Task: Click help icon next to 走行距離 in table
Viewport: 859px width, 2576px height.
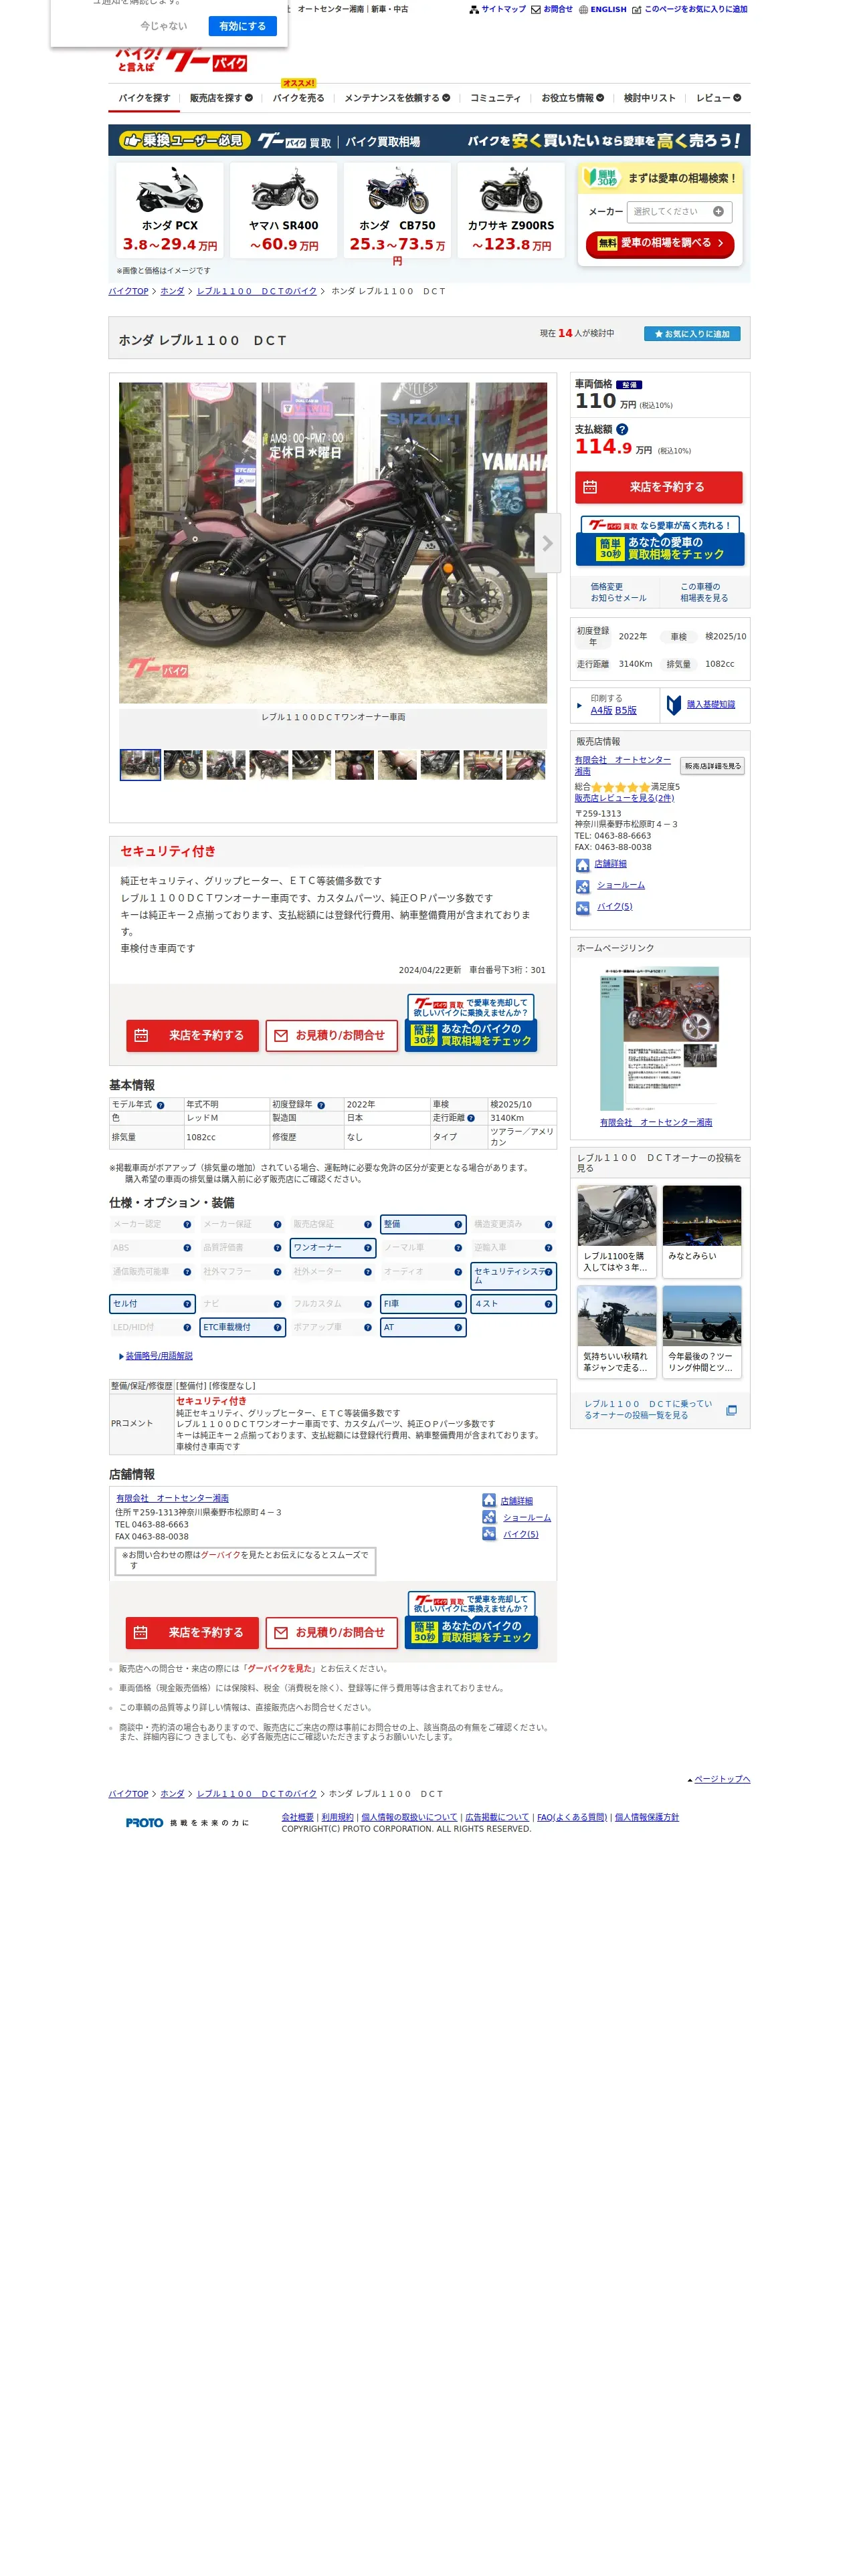Action: [470, 1118]
